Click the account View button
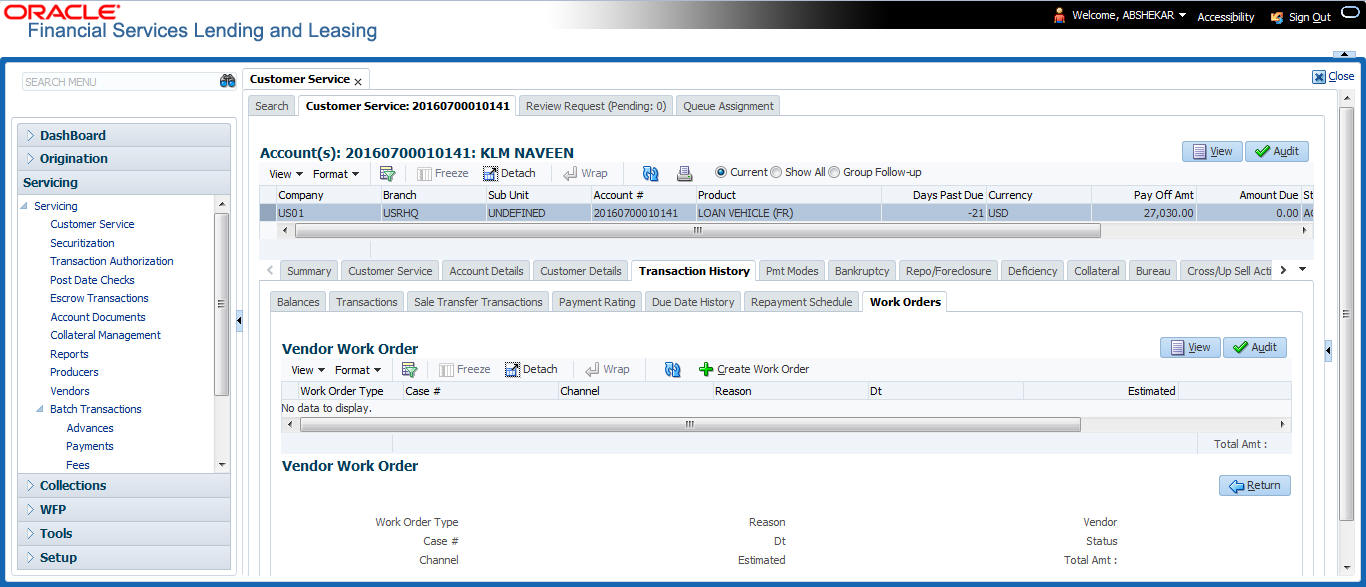The image size is (1366, 587). [1212, 151]
